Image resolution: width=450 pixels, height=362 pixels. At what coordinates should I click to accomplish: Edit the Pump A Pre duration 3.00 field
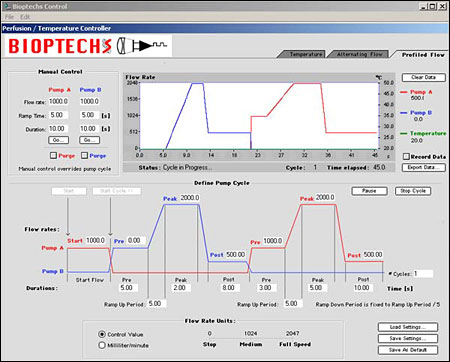point(267,287)
